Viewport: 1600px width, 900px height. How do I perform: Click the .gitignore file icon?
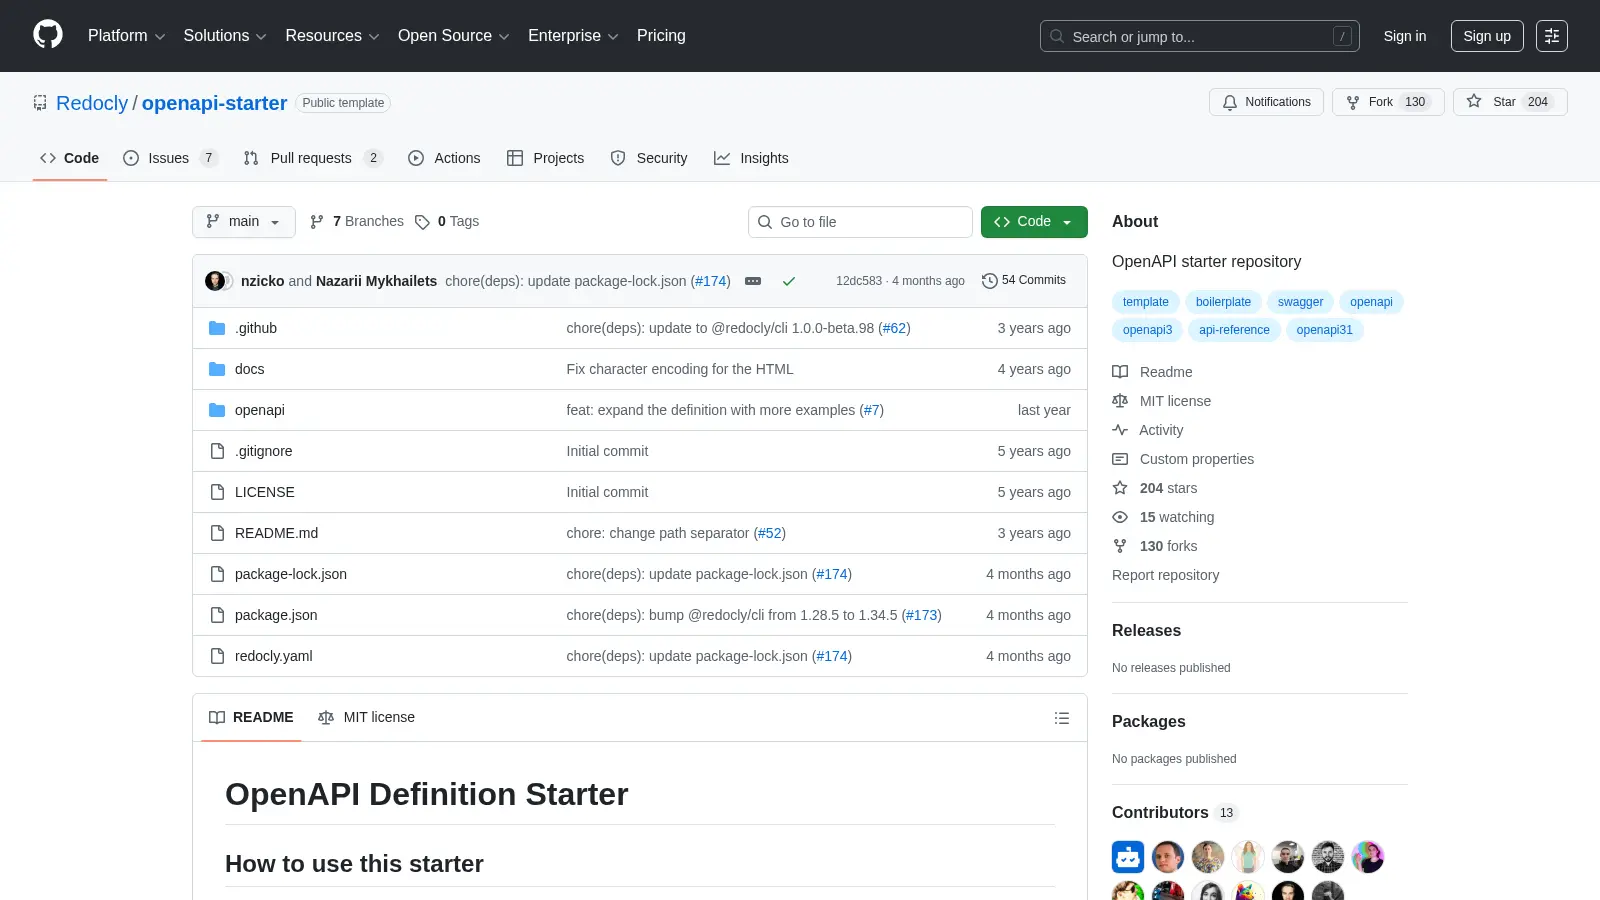[x=217, y=451]
